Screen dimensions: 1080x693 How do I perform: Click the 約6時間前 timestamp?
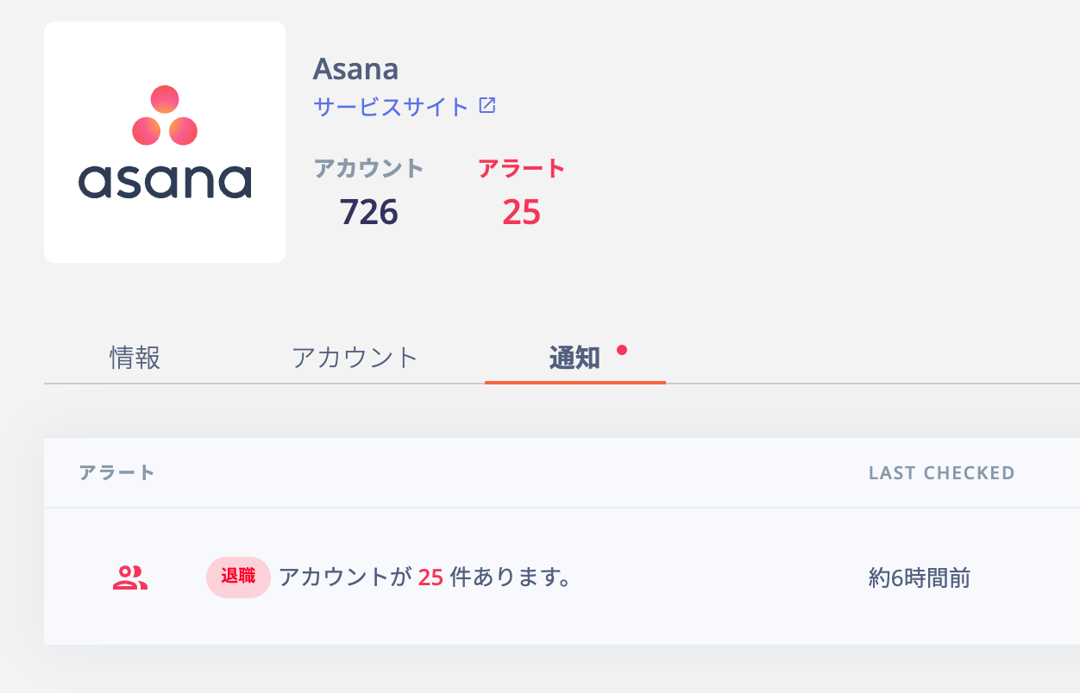(920, 577)
